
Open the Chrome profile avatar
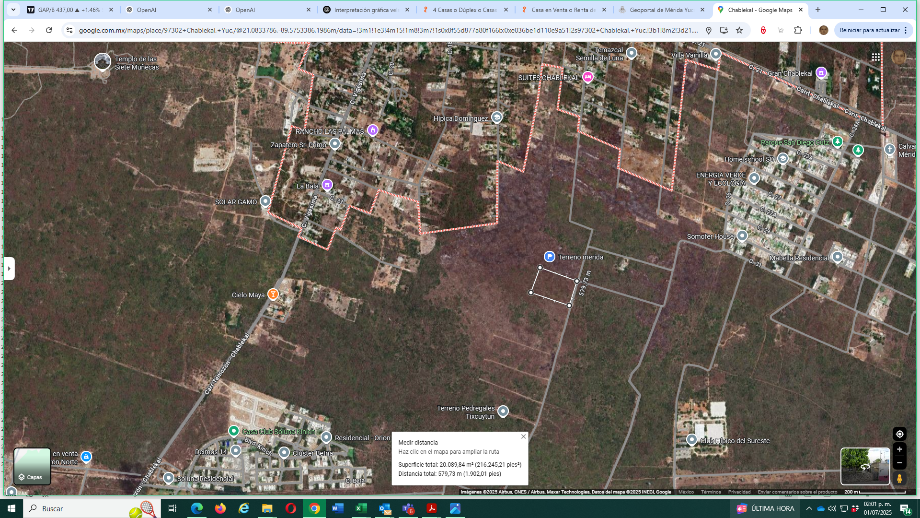pyautogui.click(x=823, y=30)
